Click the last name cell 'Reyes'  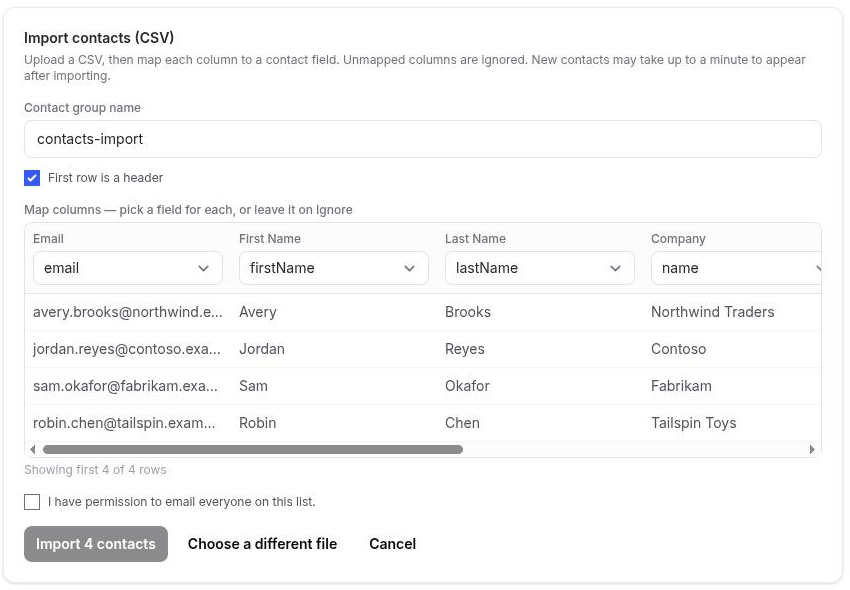465,349
